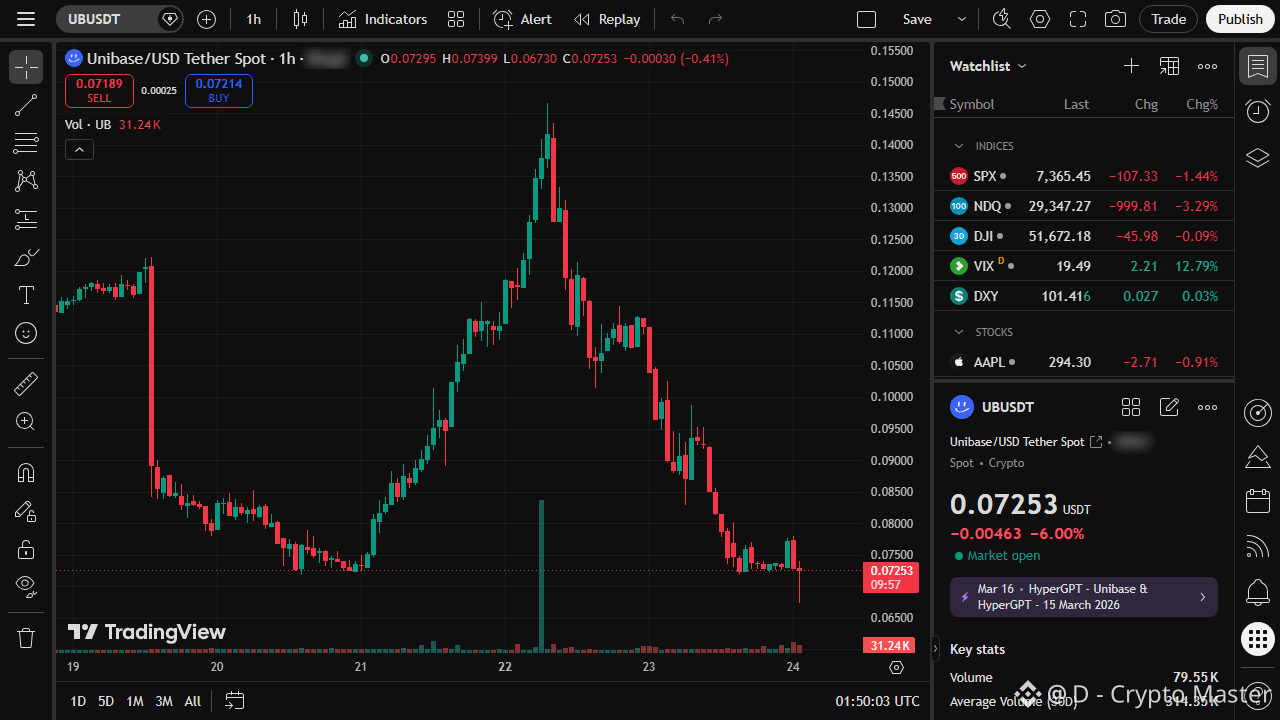Viewport: 1280px width, 720px height.
Task: Open quick search icon
Action: click(x=1001, y=19)
